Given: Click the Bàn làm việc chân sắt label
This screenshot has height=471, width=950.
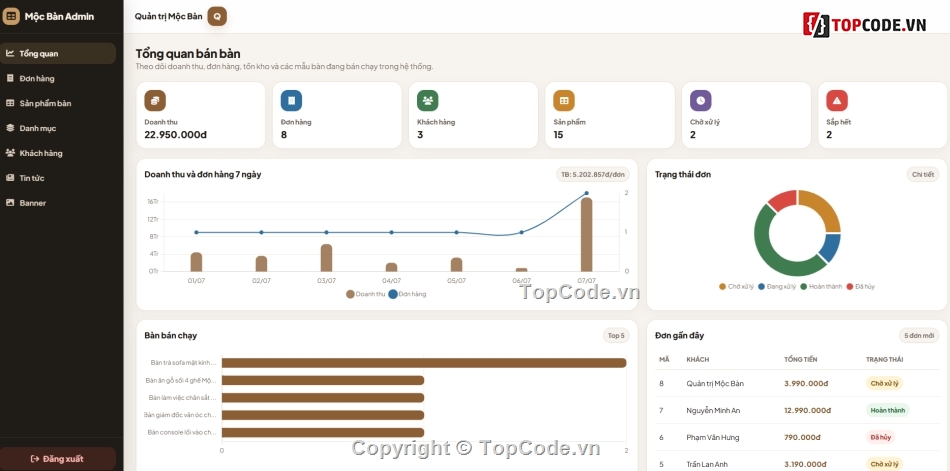Looking at the screenshot, I should tap(182, 398).
